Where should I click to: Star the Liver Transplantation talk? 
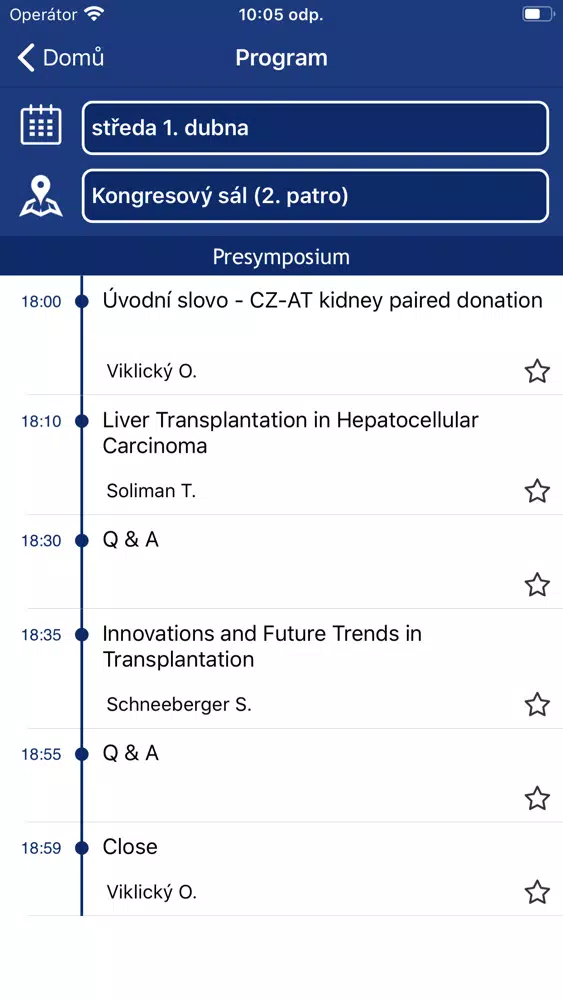(537, 490)
